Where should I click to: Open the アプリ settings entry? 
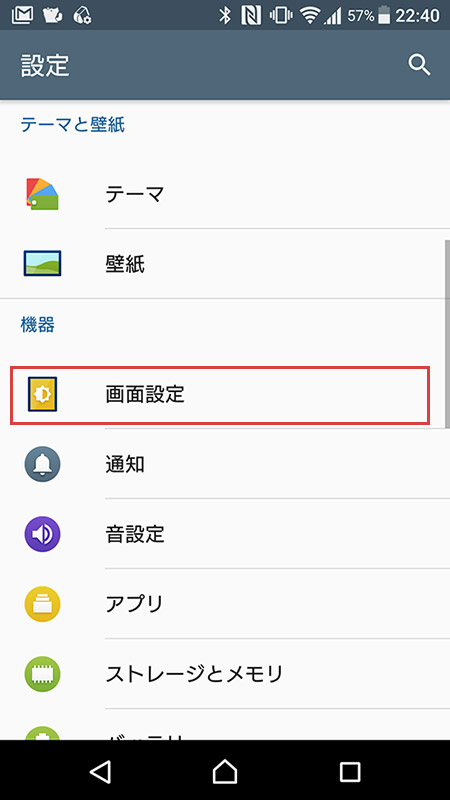pyautogui.click(x=225, y=604)
